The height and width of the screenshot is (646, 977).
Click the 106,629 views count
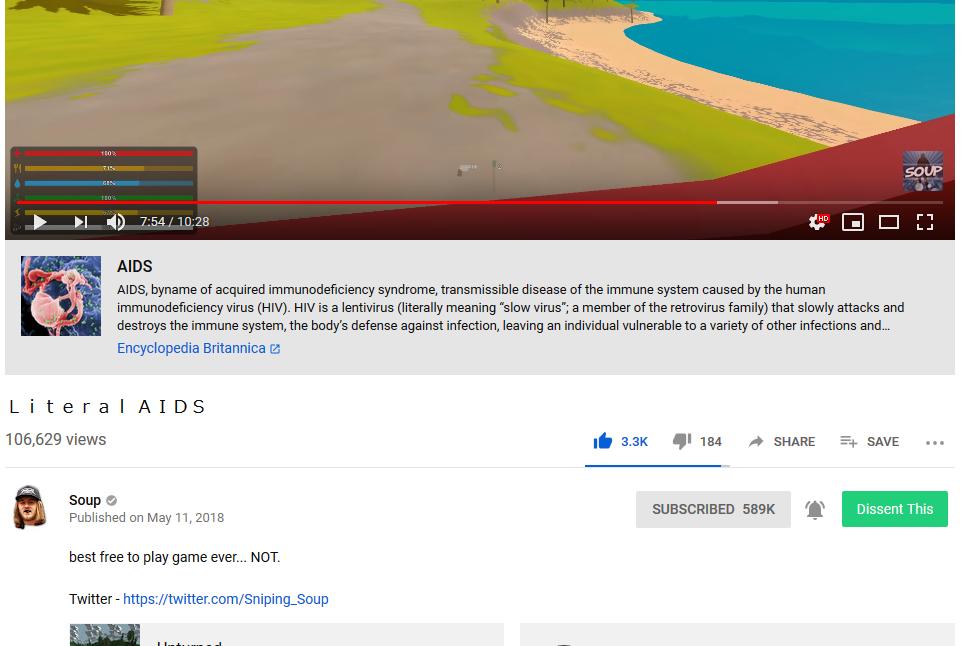click(56, 440)
